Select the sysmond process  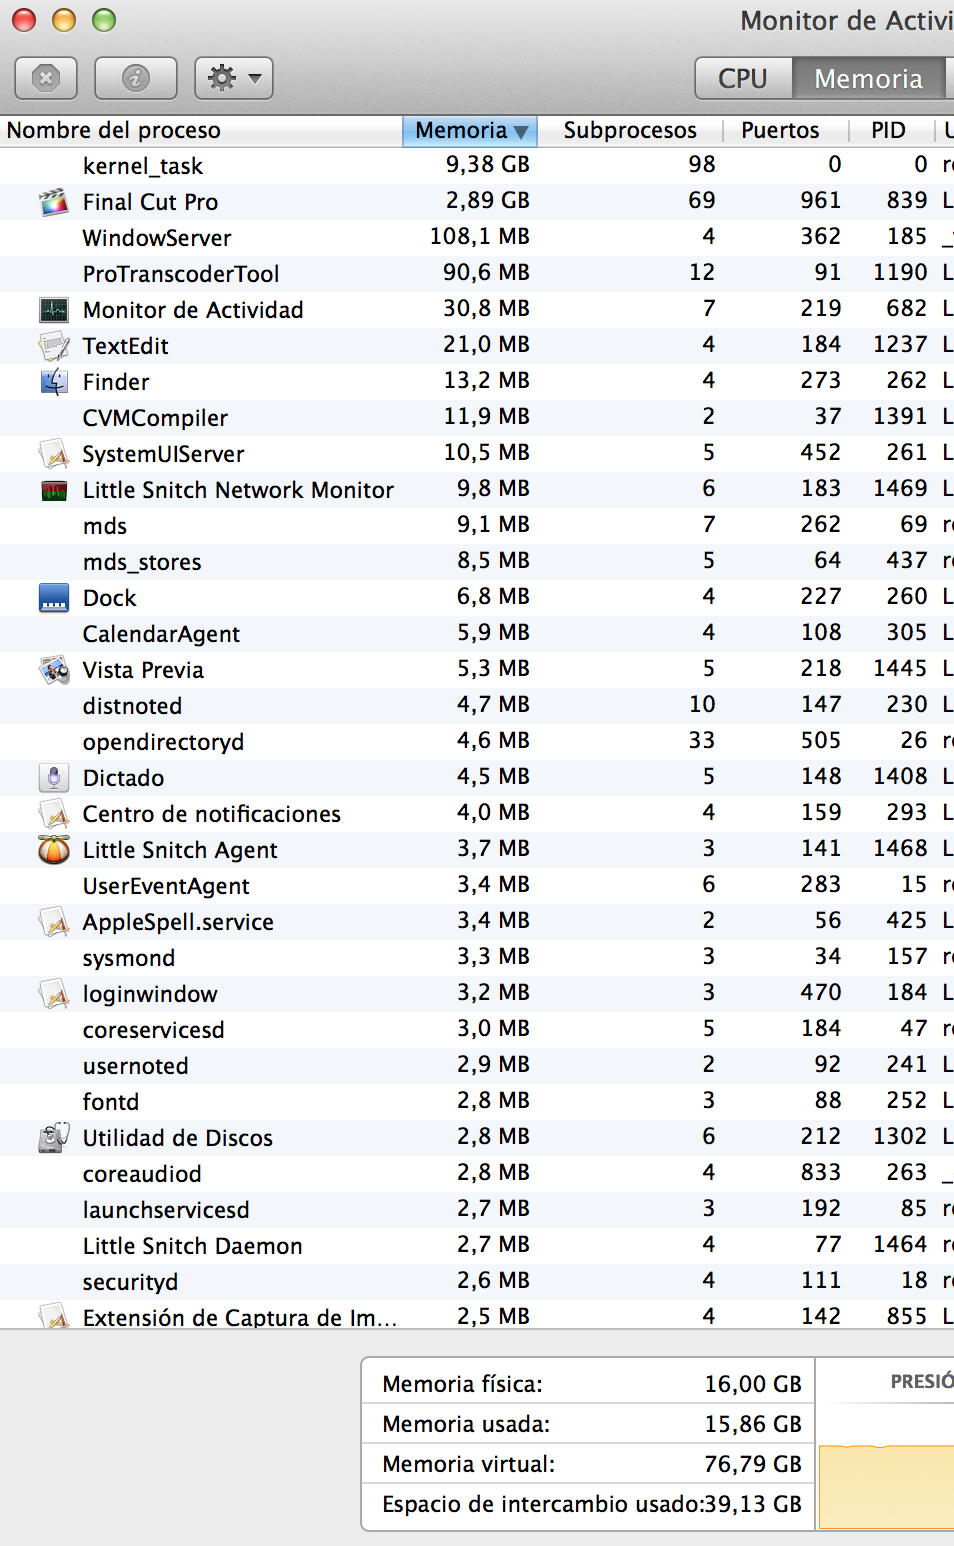pos(477,958)
